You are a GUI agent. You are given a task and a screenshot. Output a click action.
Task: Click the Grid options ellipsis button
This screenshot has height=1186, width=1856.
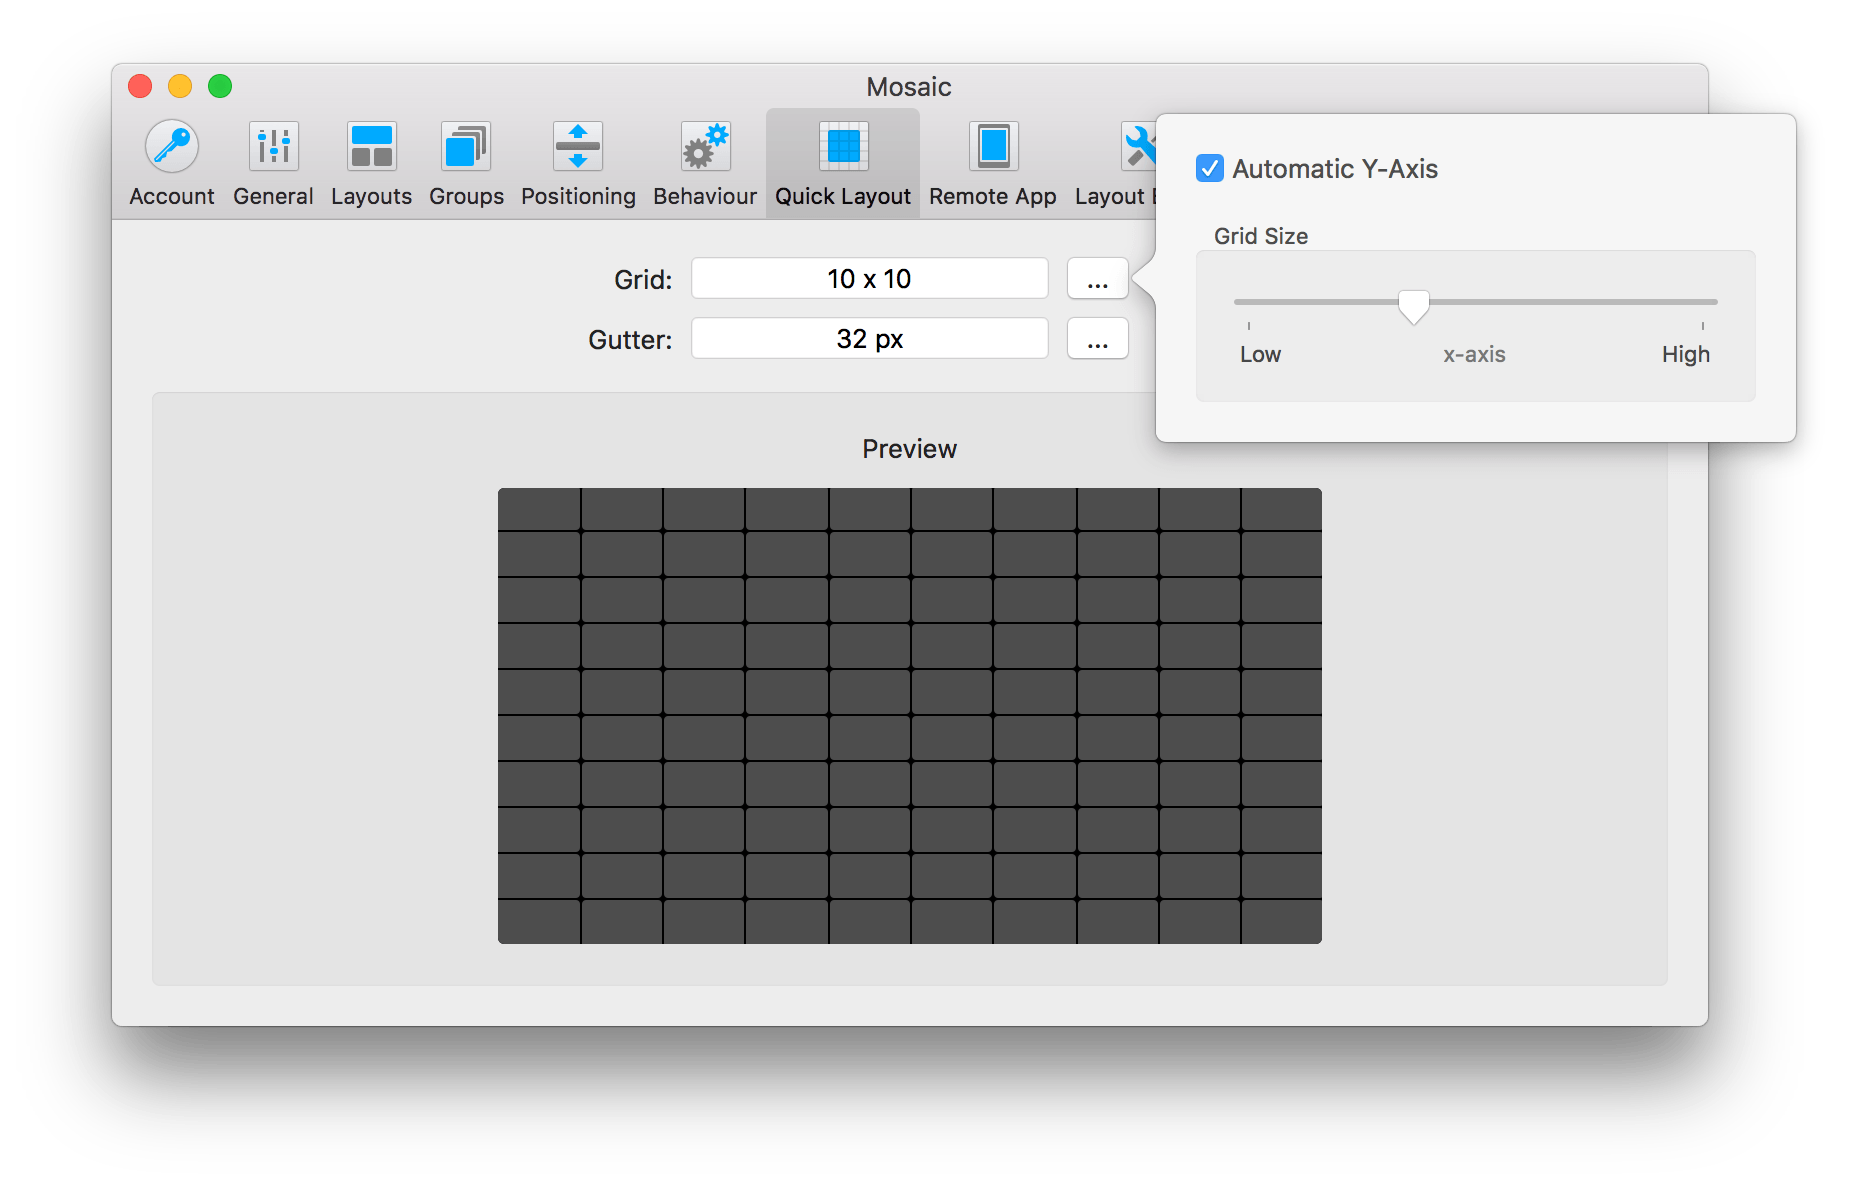tap(1098, 278)
